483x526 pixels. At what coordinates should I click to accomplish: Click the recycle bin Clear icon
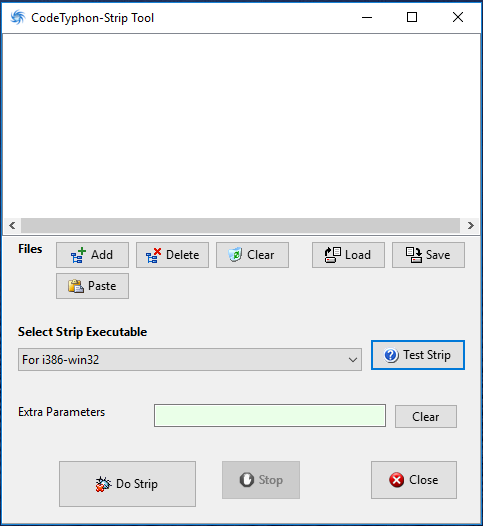click(x=235, y=255)
